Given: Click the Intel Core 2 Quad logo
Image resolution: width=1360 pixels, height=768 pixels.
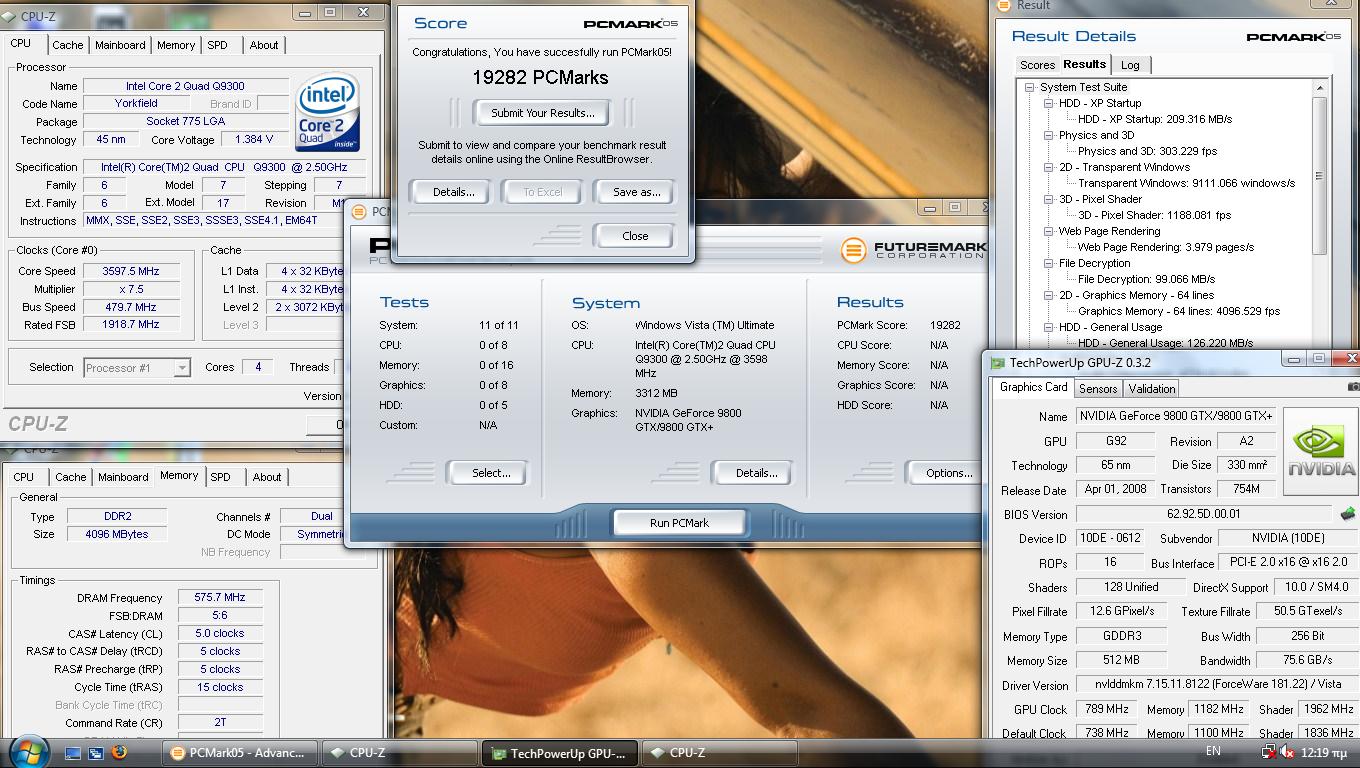Looking at the screenshot, I should tap(327, 112).
